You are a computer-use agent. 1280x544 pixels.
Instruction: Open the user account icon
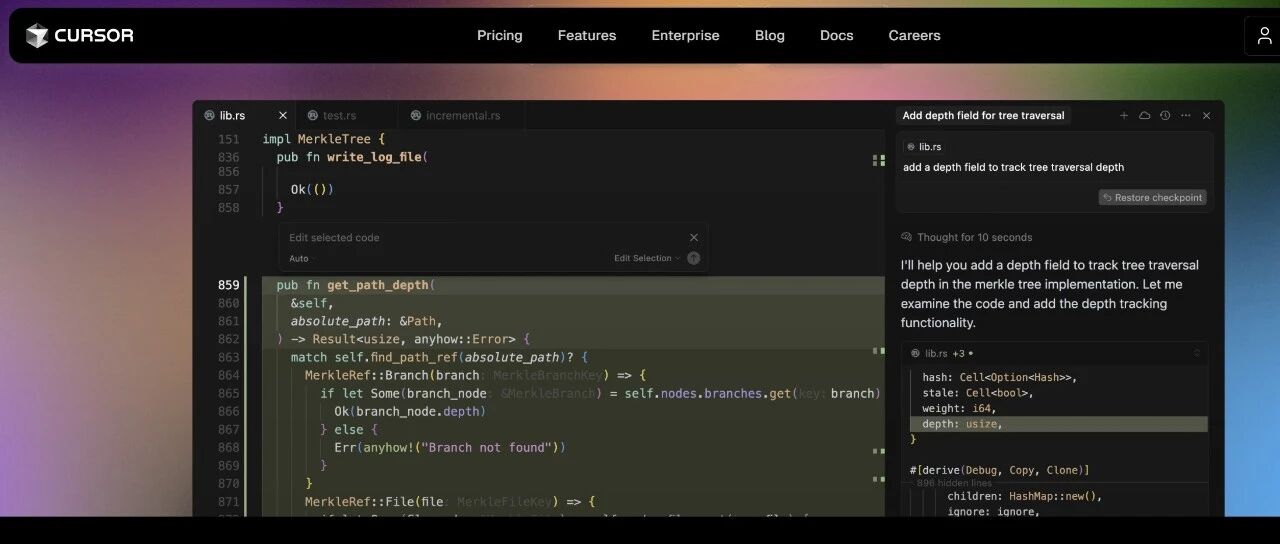click(1264, 36)
